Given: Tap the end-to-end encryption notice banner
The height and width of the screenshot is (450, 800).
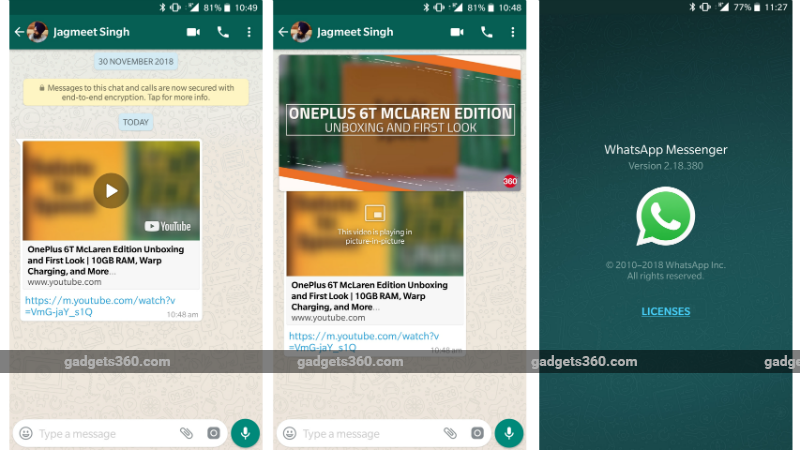Looking at the screenshot, I should [136, 93].
